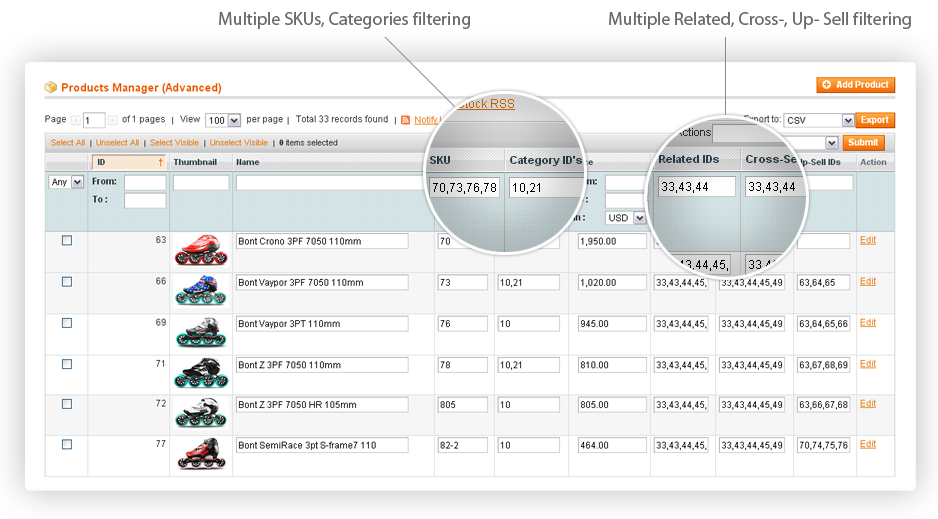938x519 pixels.
Task: Open the 100 per page view dropdown
Action: [x=223, y=120]
